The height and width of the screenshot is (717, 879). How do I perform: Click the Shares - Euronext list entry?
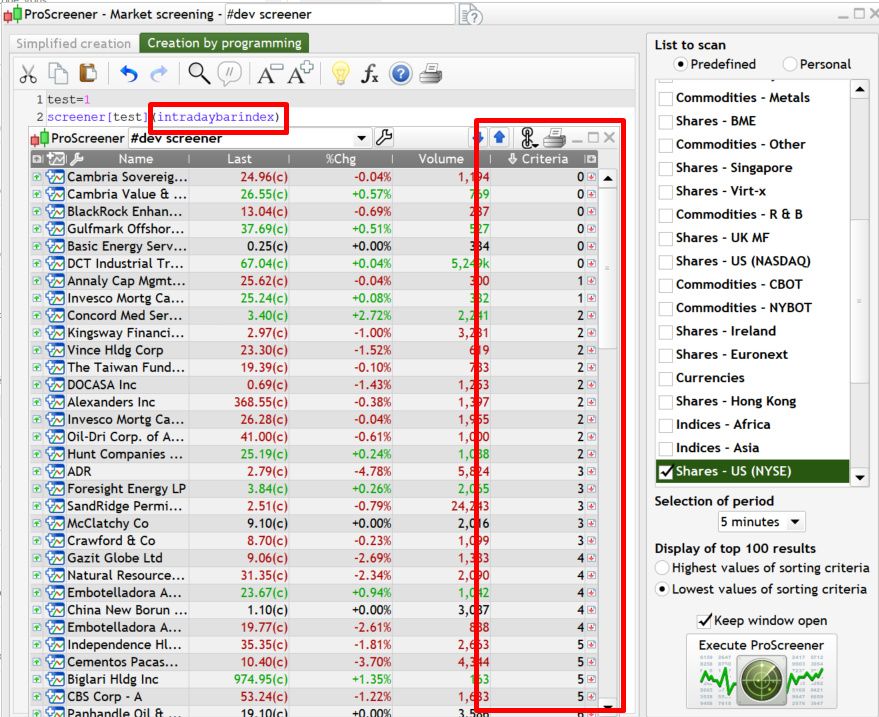coord(732,355)
